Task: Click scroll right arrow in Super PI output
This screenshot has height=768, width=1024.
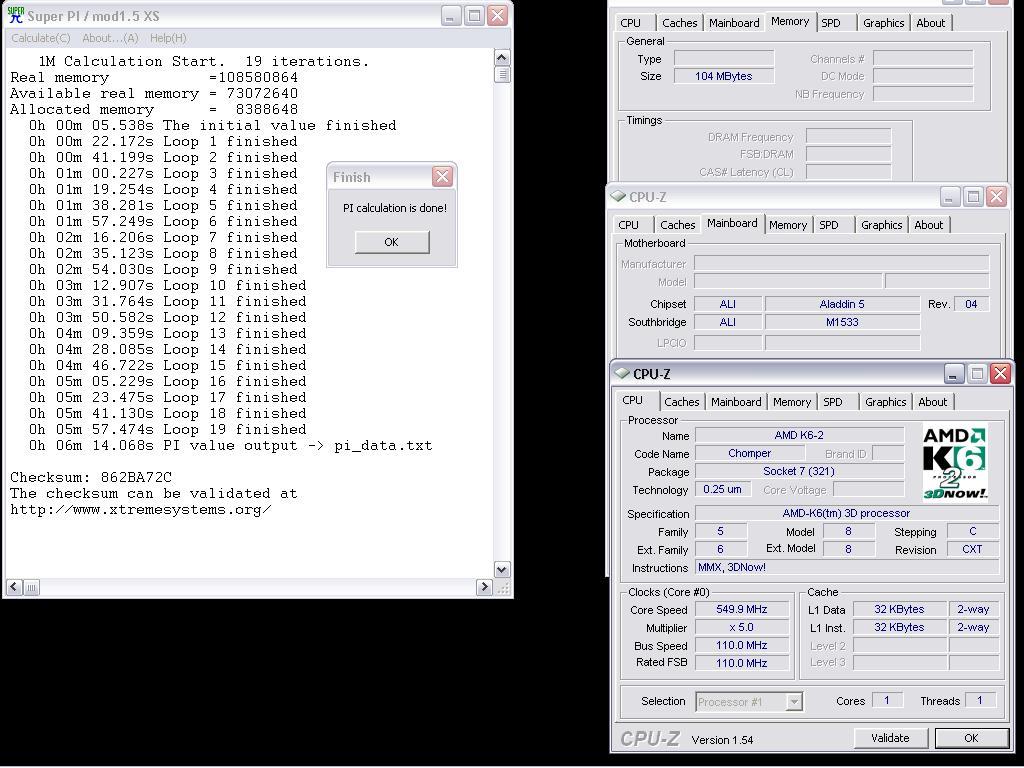Action: pos(484,587)
